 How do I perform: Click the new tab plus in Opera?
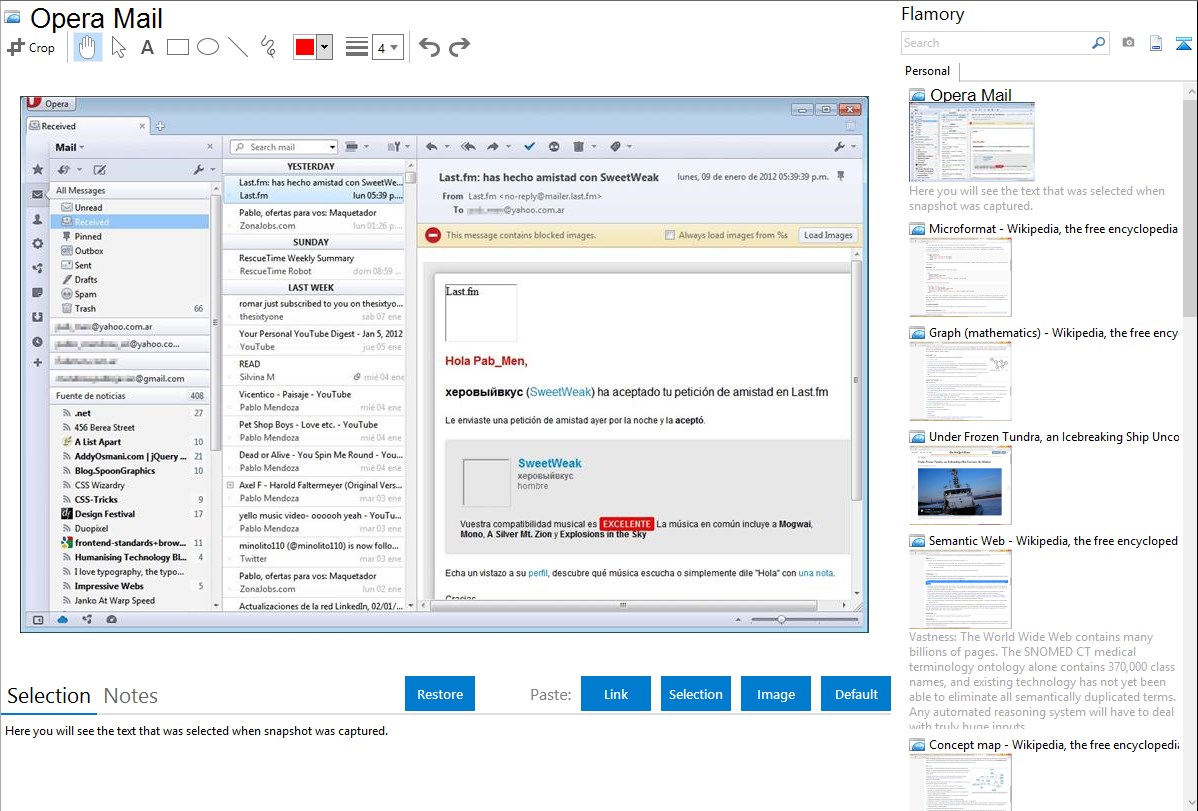click(160, 126)
